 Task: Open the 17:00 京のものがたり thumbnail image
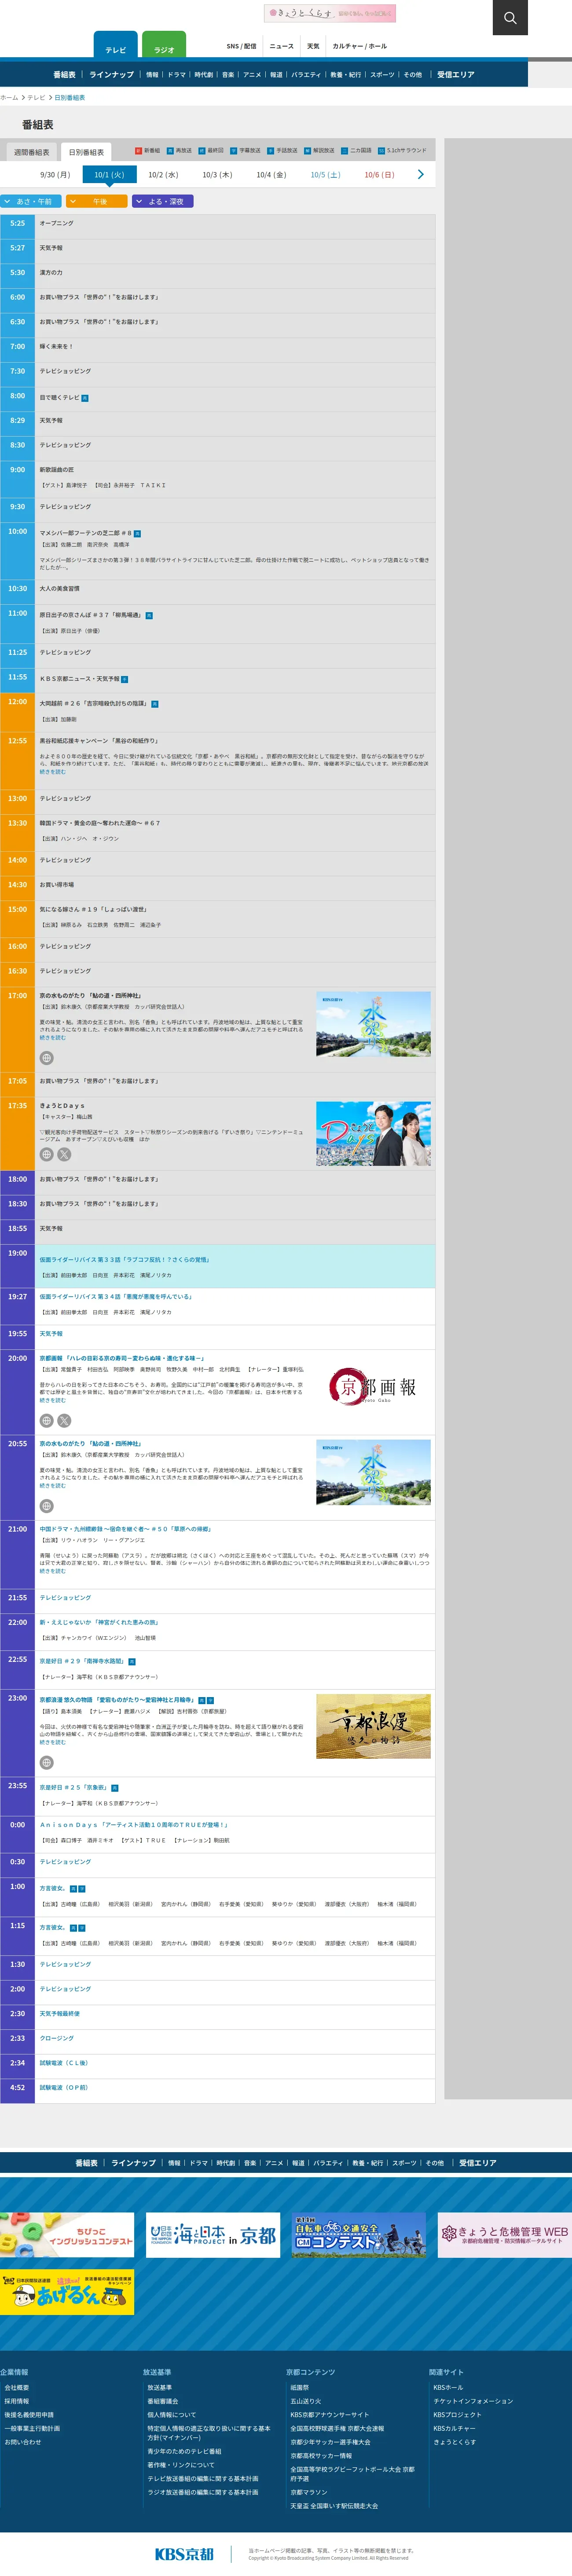(x=373, y=1024)
